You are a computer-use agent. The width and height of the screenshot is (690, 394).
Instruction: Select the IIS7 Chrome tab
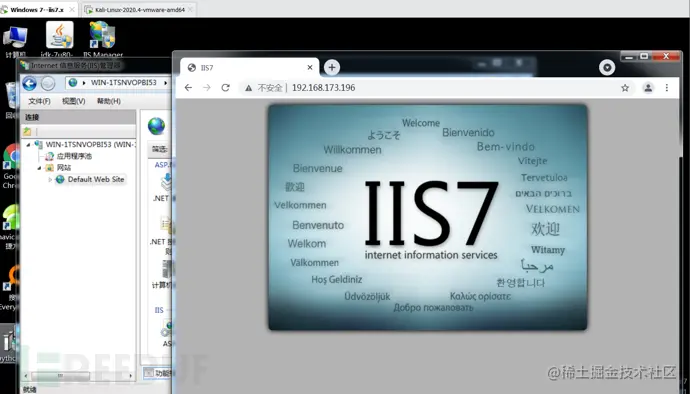point(249,67)
